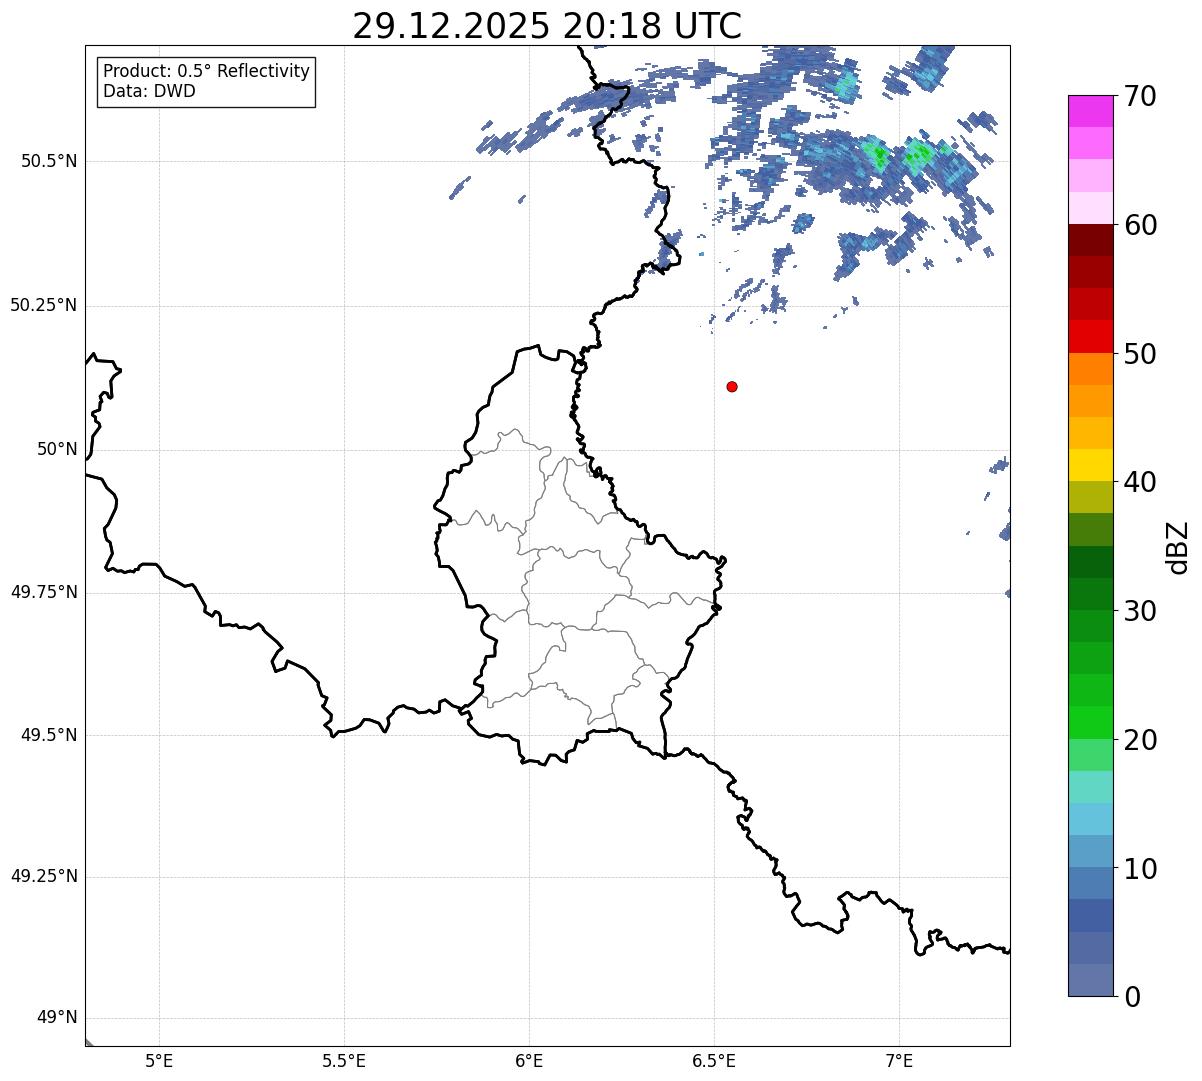The width and height of the screenshot is (1202, 1081).
Task: Click the 50 dBZ colorbar tick label
Action: pos(1140,354)
